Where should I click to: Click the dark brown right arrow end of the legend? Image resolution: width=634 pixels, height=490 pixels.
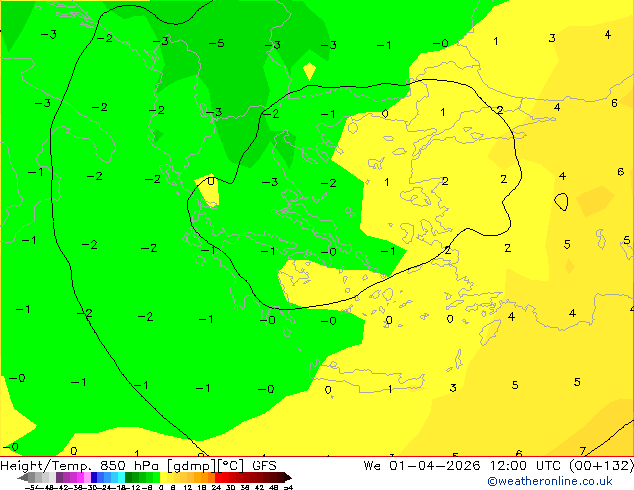click(x=288, y=477)
